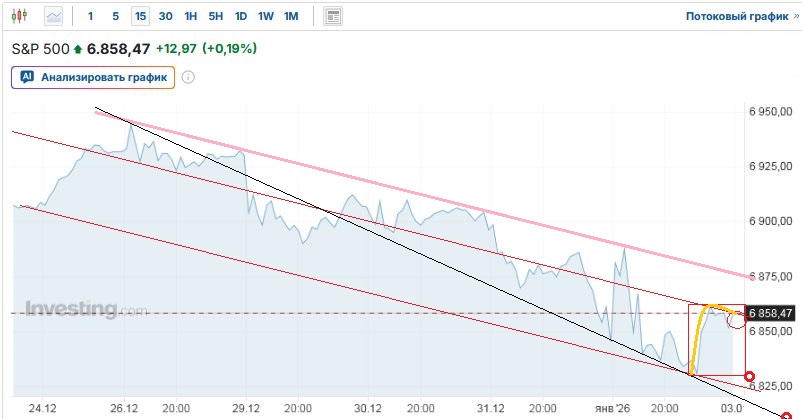This screenshot has width=802, height=419.
Task: Select the 5 minute interval
Action: [x=115, y=16]
